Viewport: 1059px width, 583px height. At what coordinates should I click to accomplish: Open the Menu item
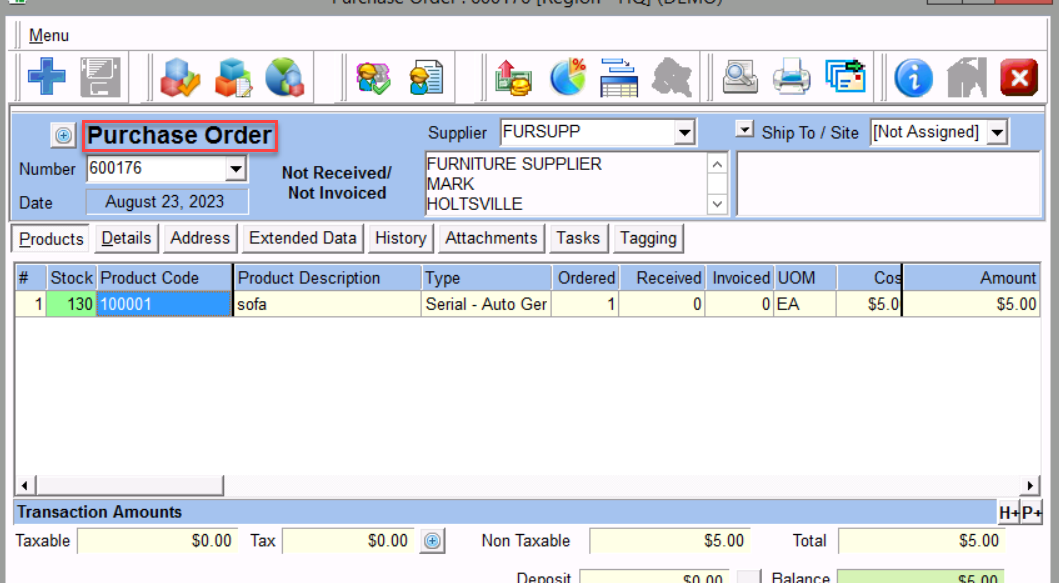(49, 36)
